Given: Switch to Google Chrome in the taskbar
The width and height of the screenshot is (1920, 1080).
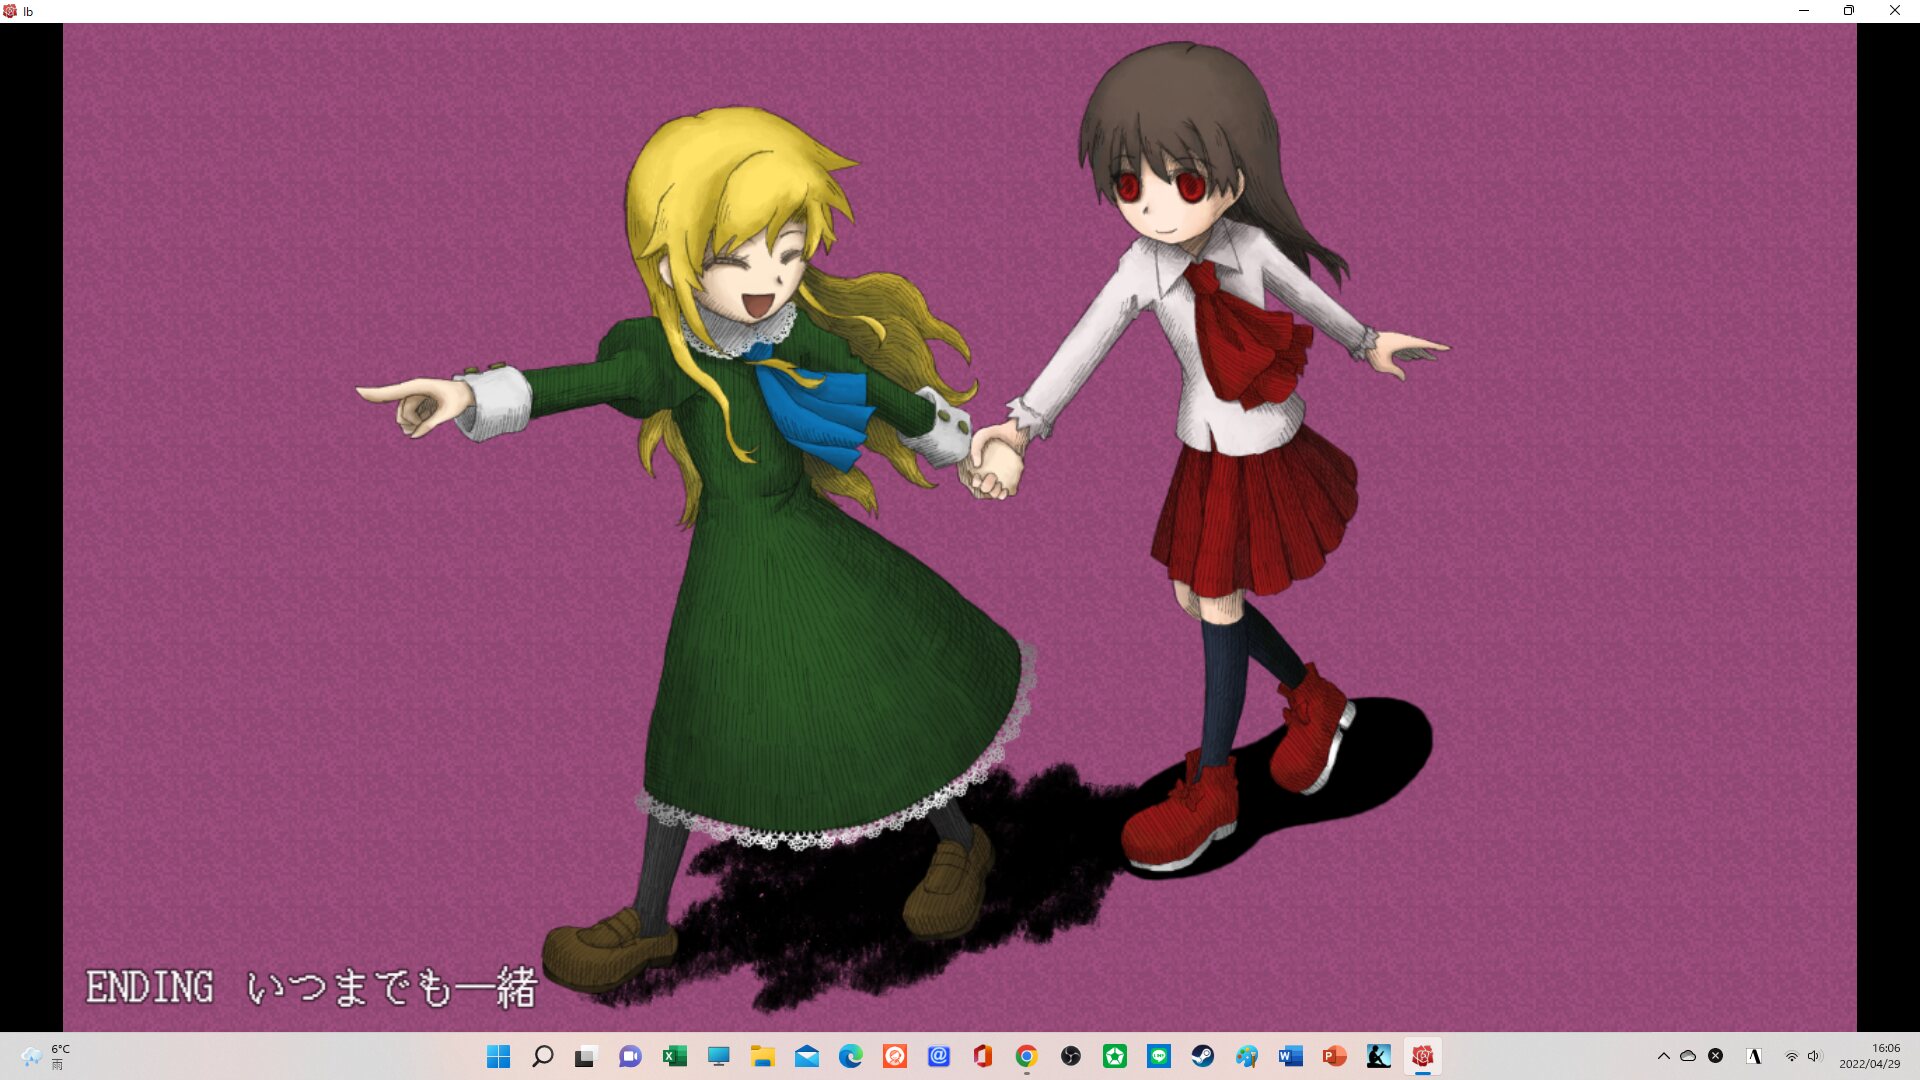Looking at the screenshot, I should pos(1026,1056).
